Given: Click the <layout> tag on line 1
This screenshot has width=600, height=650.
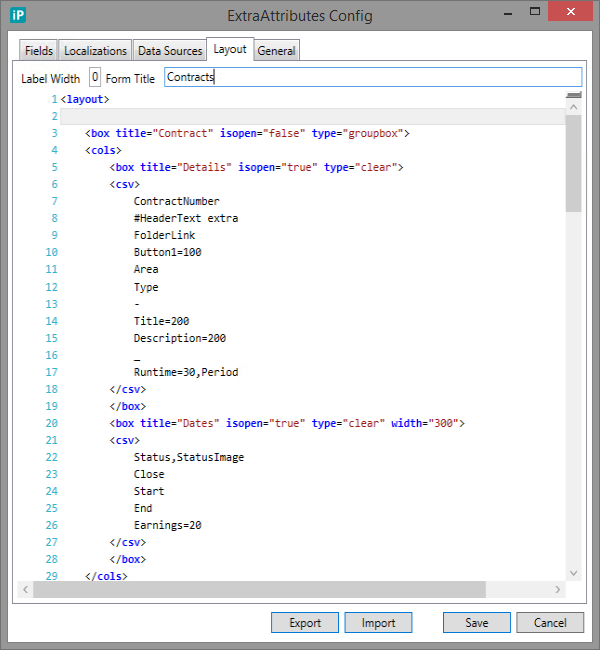Looking at the screenshot, I should point(85,99).
